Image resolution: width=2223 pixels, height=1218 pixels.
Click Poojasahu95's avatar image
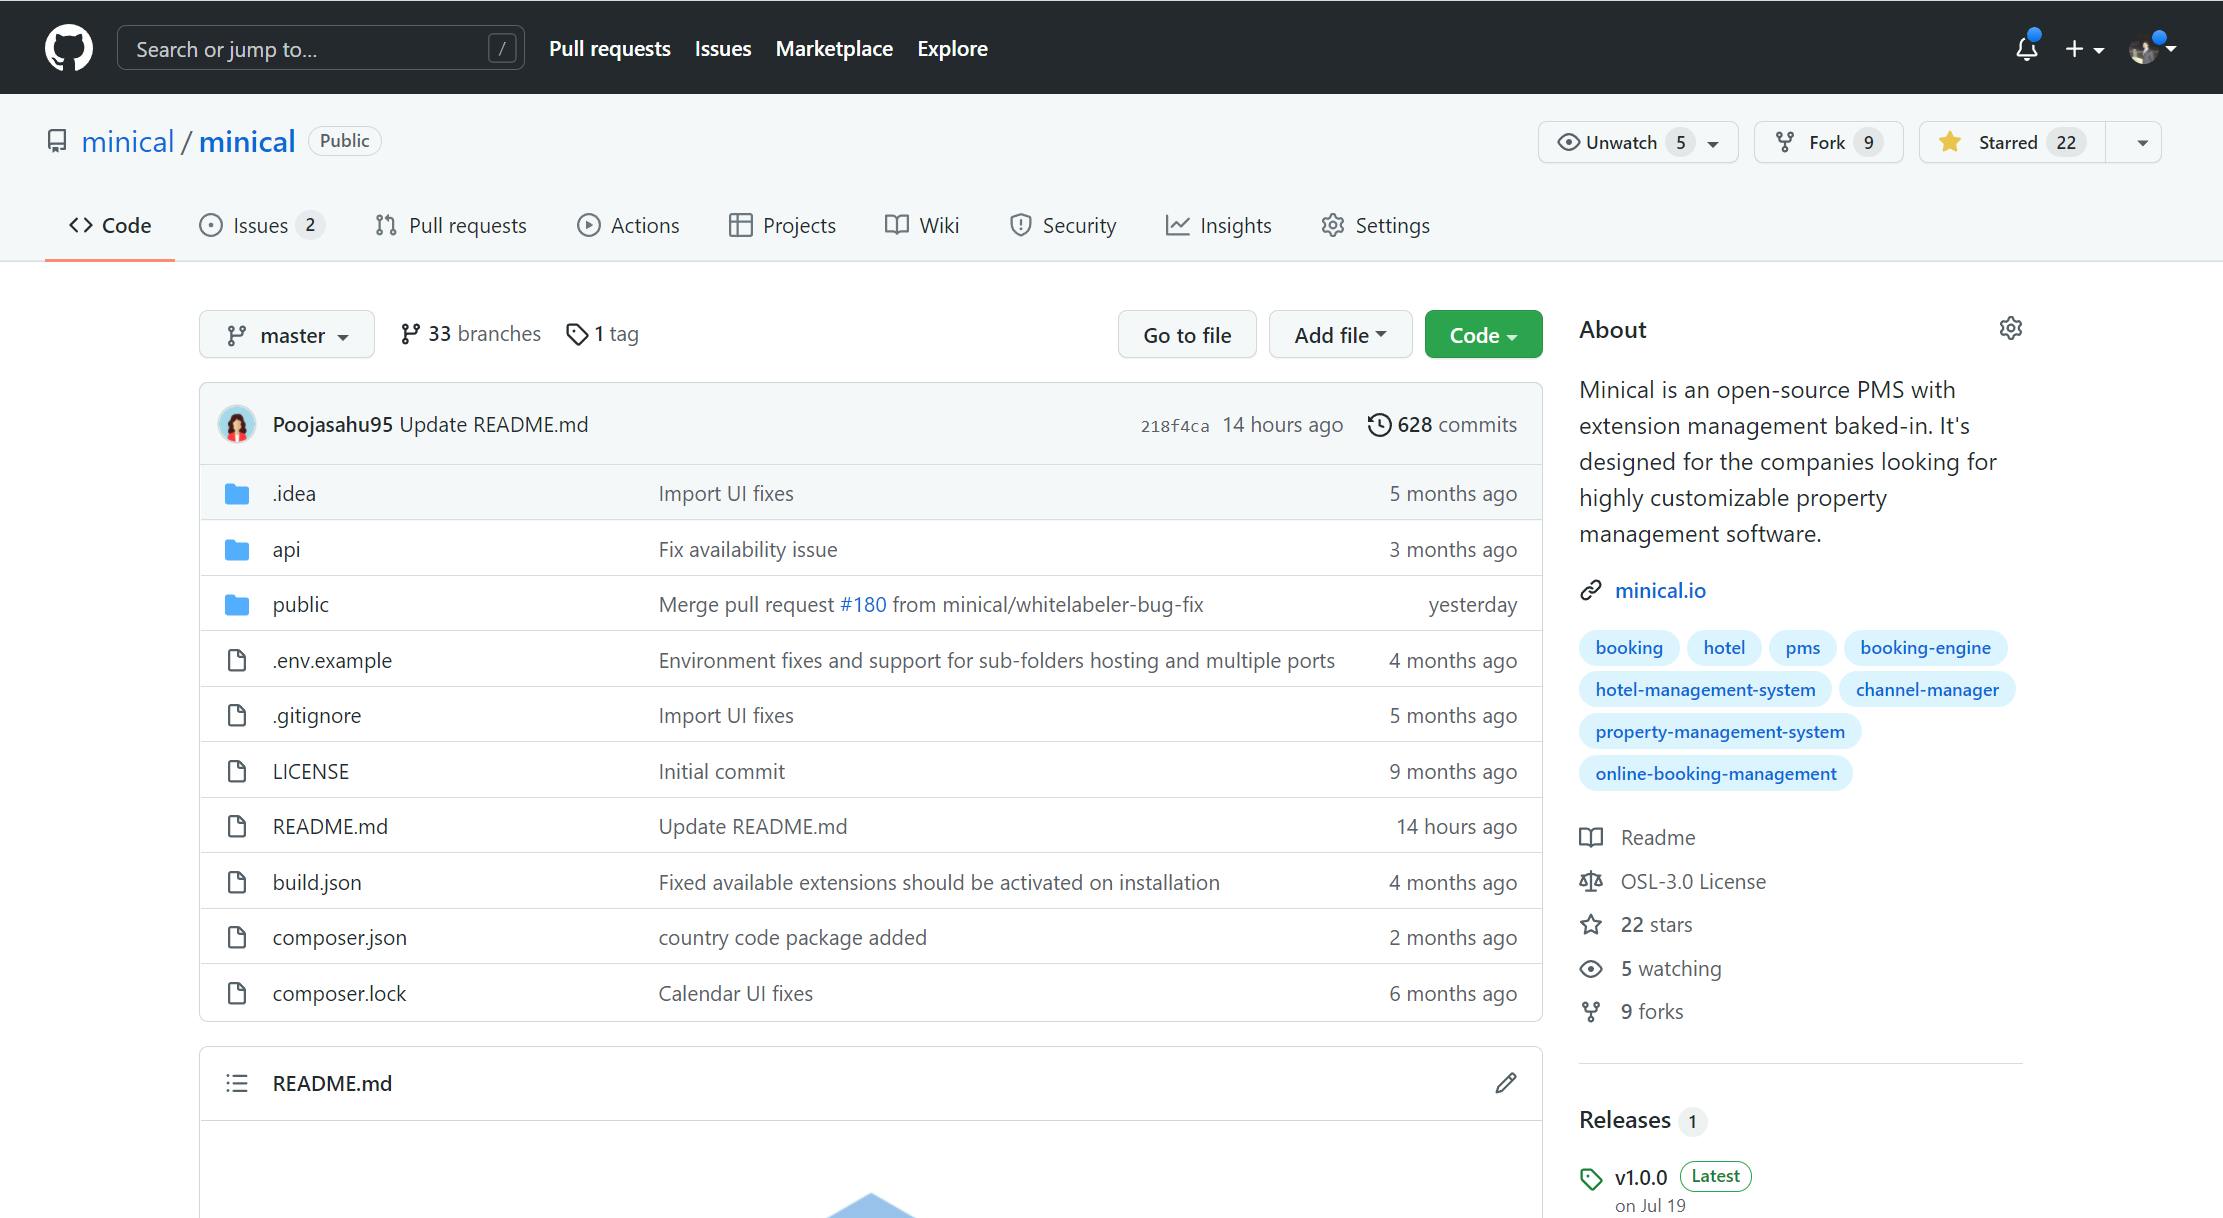tap(237, 425)
